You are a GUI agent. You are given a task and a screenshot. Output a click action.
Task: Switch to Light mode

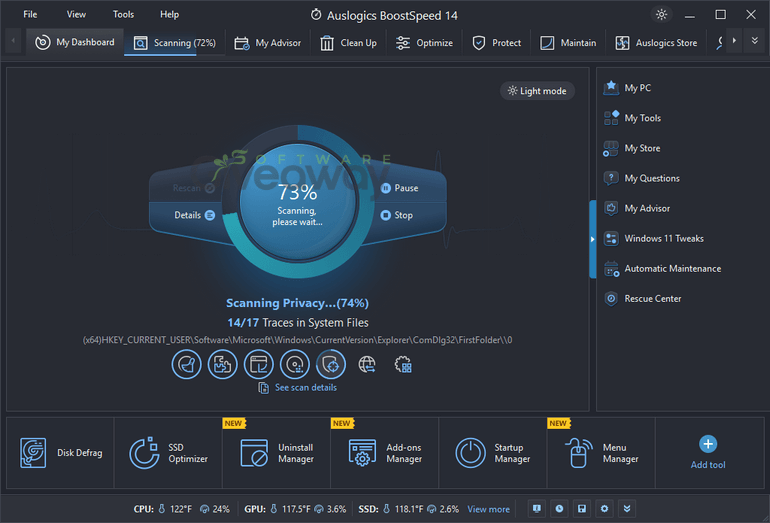(x=537, y=91)
